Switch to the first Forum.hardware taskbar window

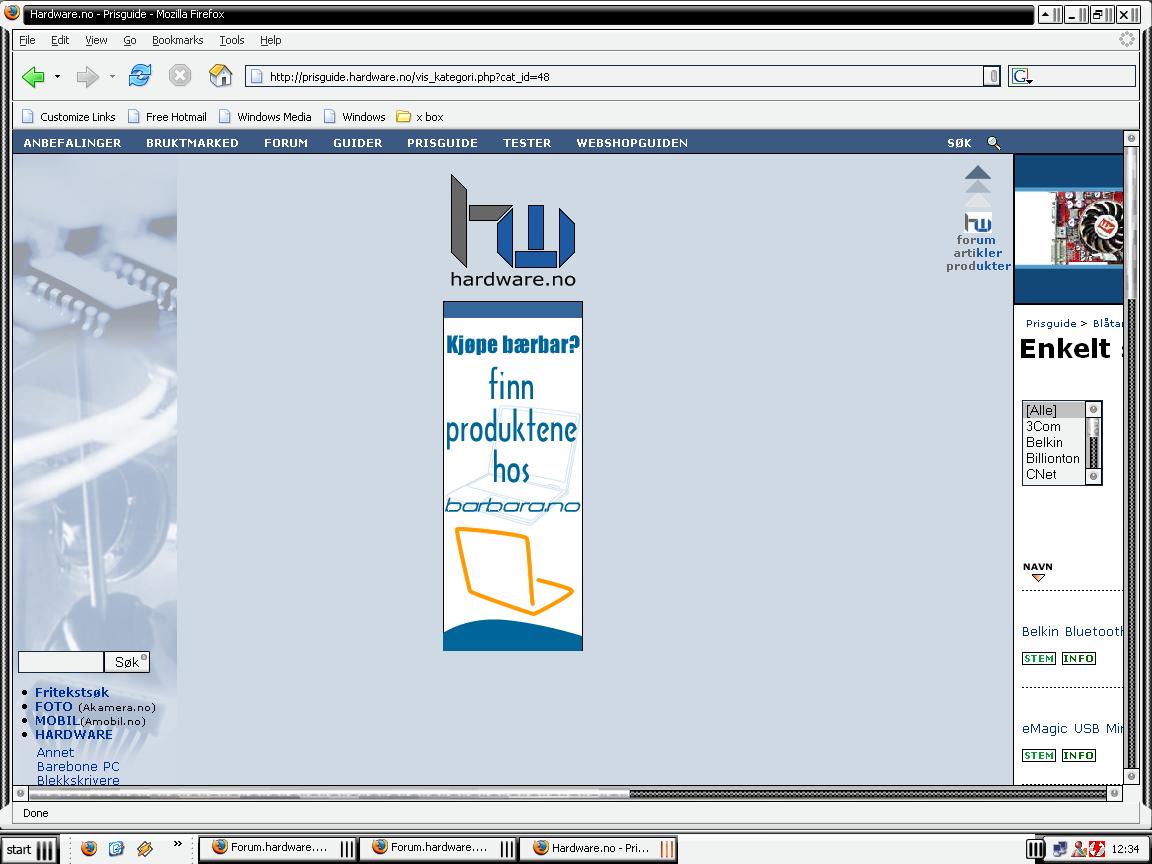tap(278, 848)
